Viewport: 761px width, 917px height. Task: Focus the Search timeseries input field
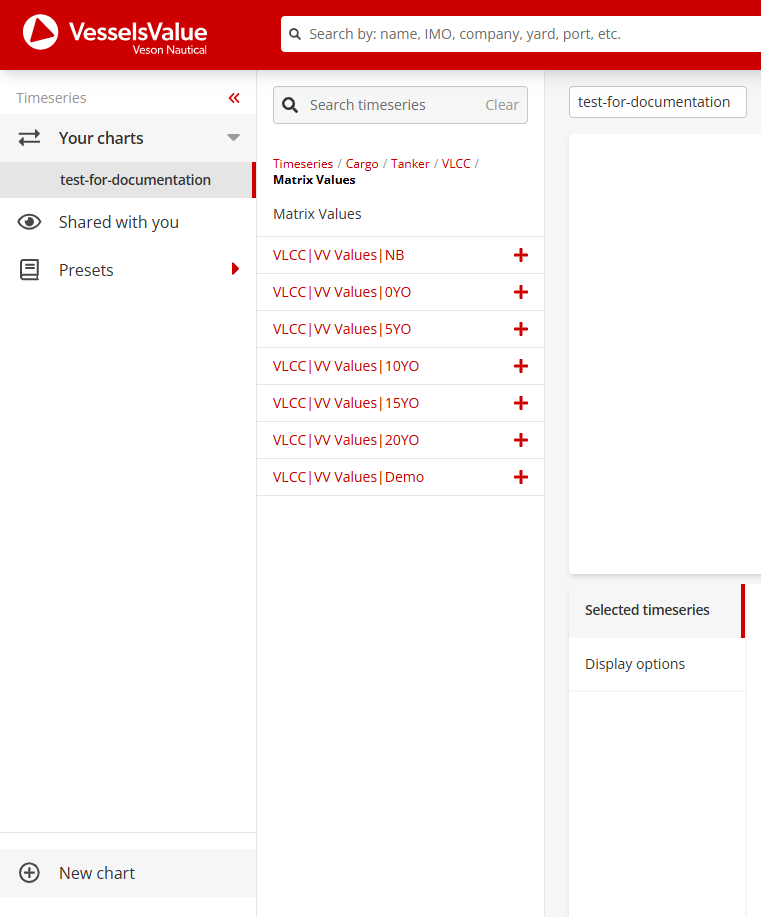[x=390, y=105]
